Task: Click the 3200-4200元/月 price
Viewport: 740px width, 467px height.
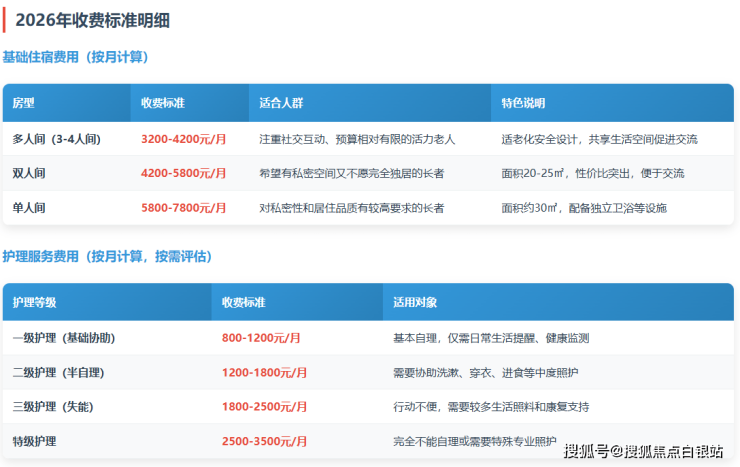Action: [183, 139]
